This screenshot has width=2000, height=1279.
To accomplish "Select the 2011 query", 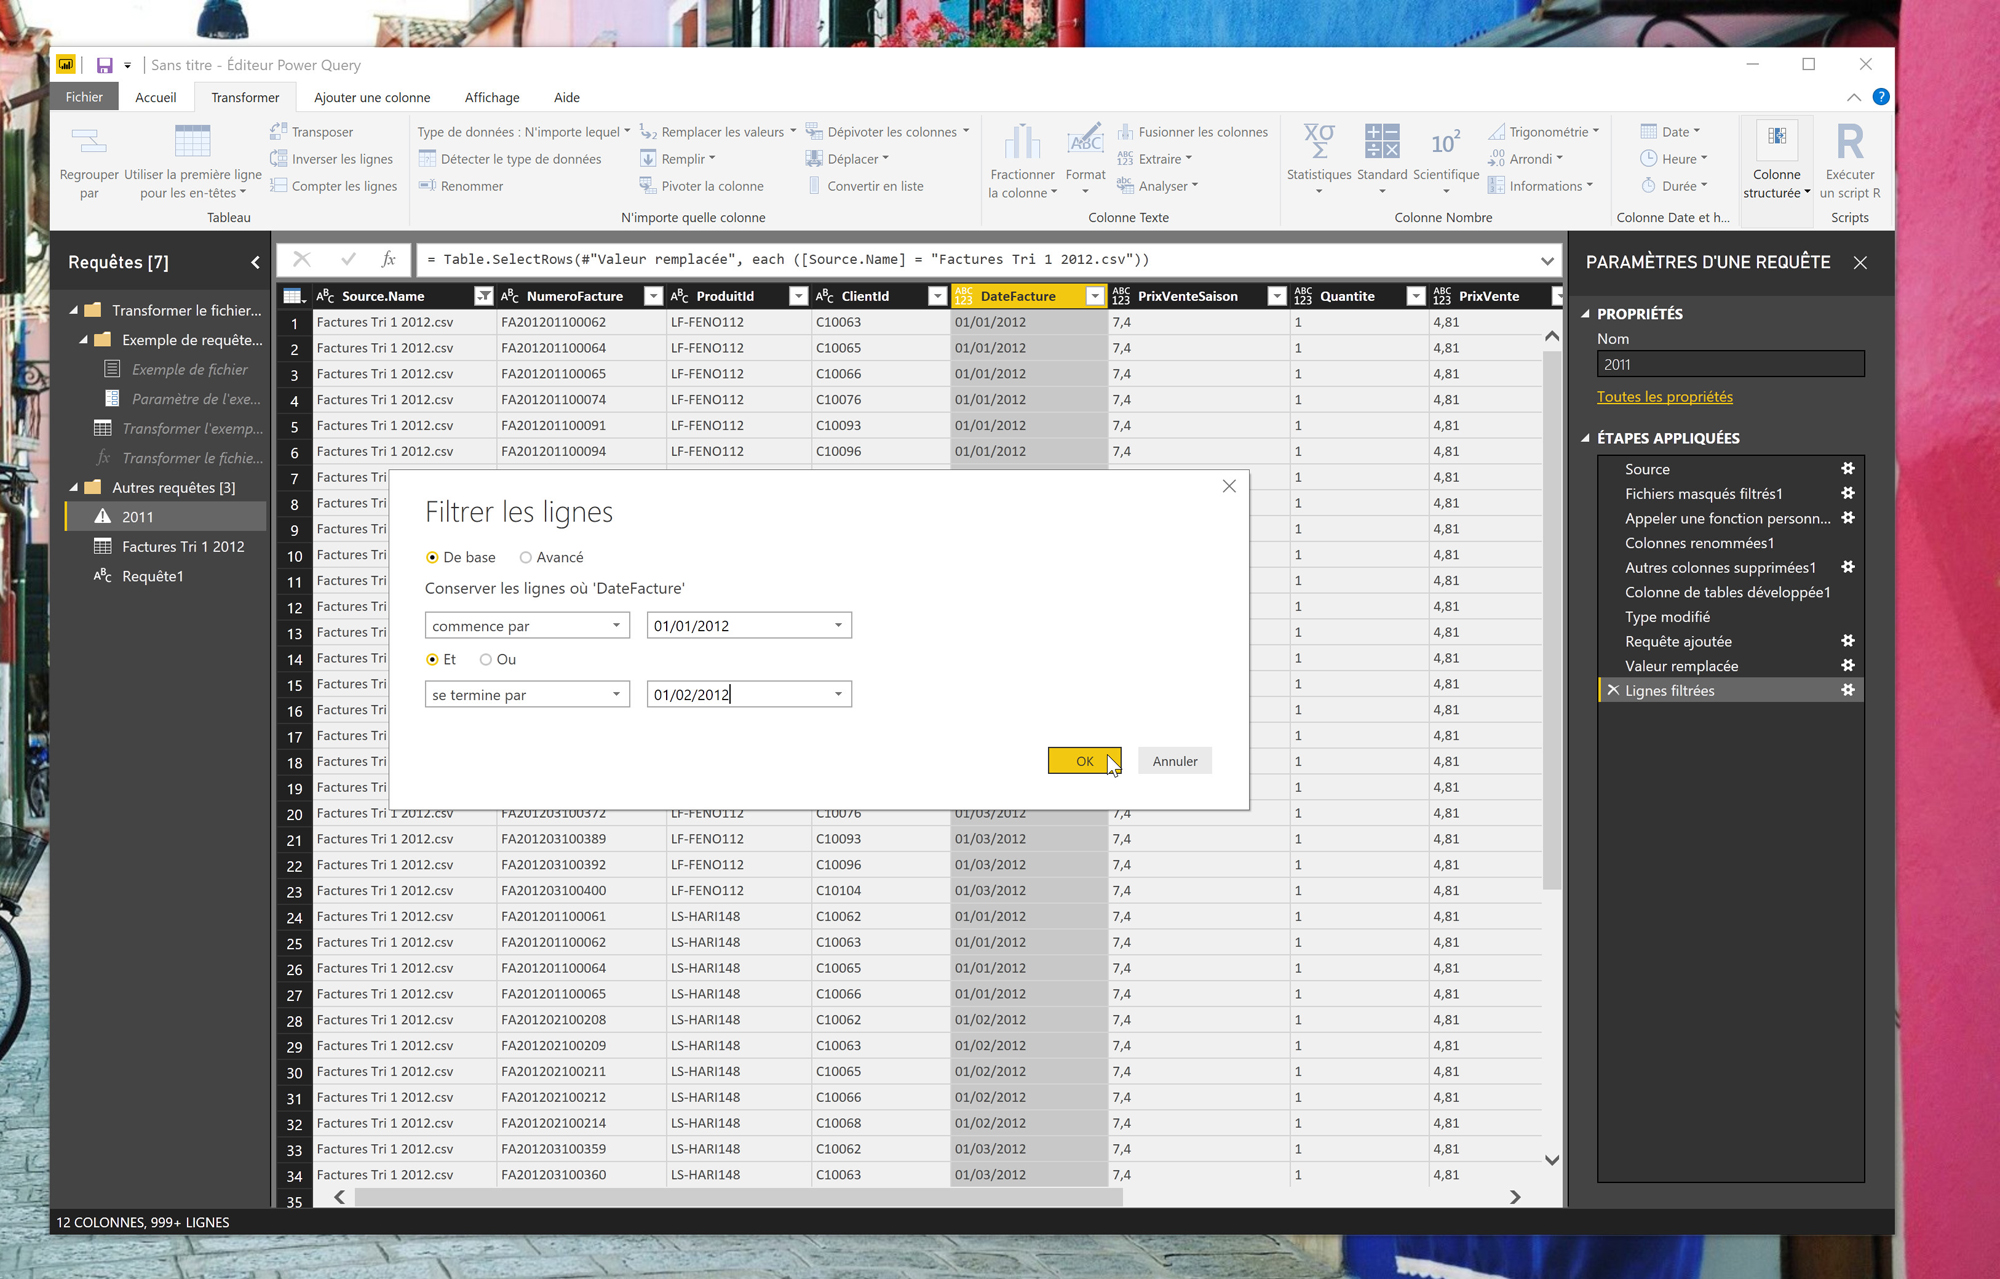I will [x=166, y=517].
